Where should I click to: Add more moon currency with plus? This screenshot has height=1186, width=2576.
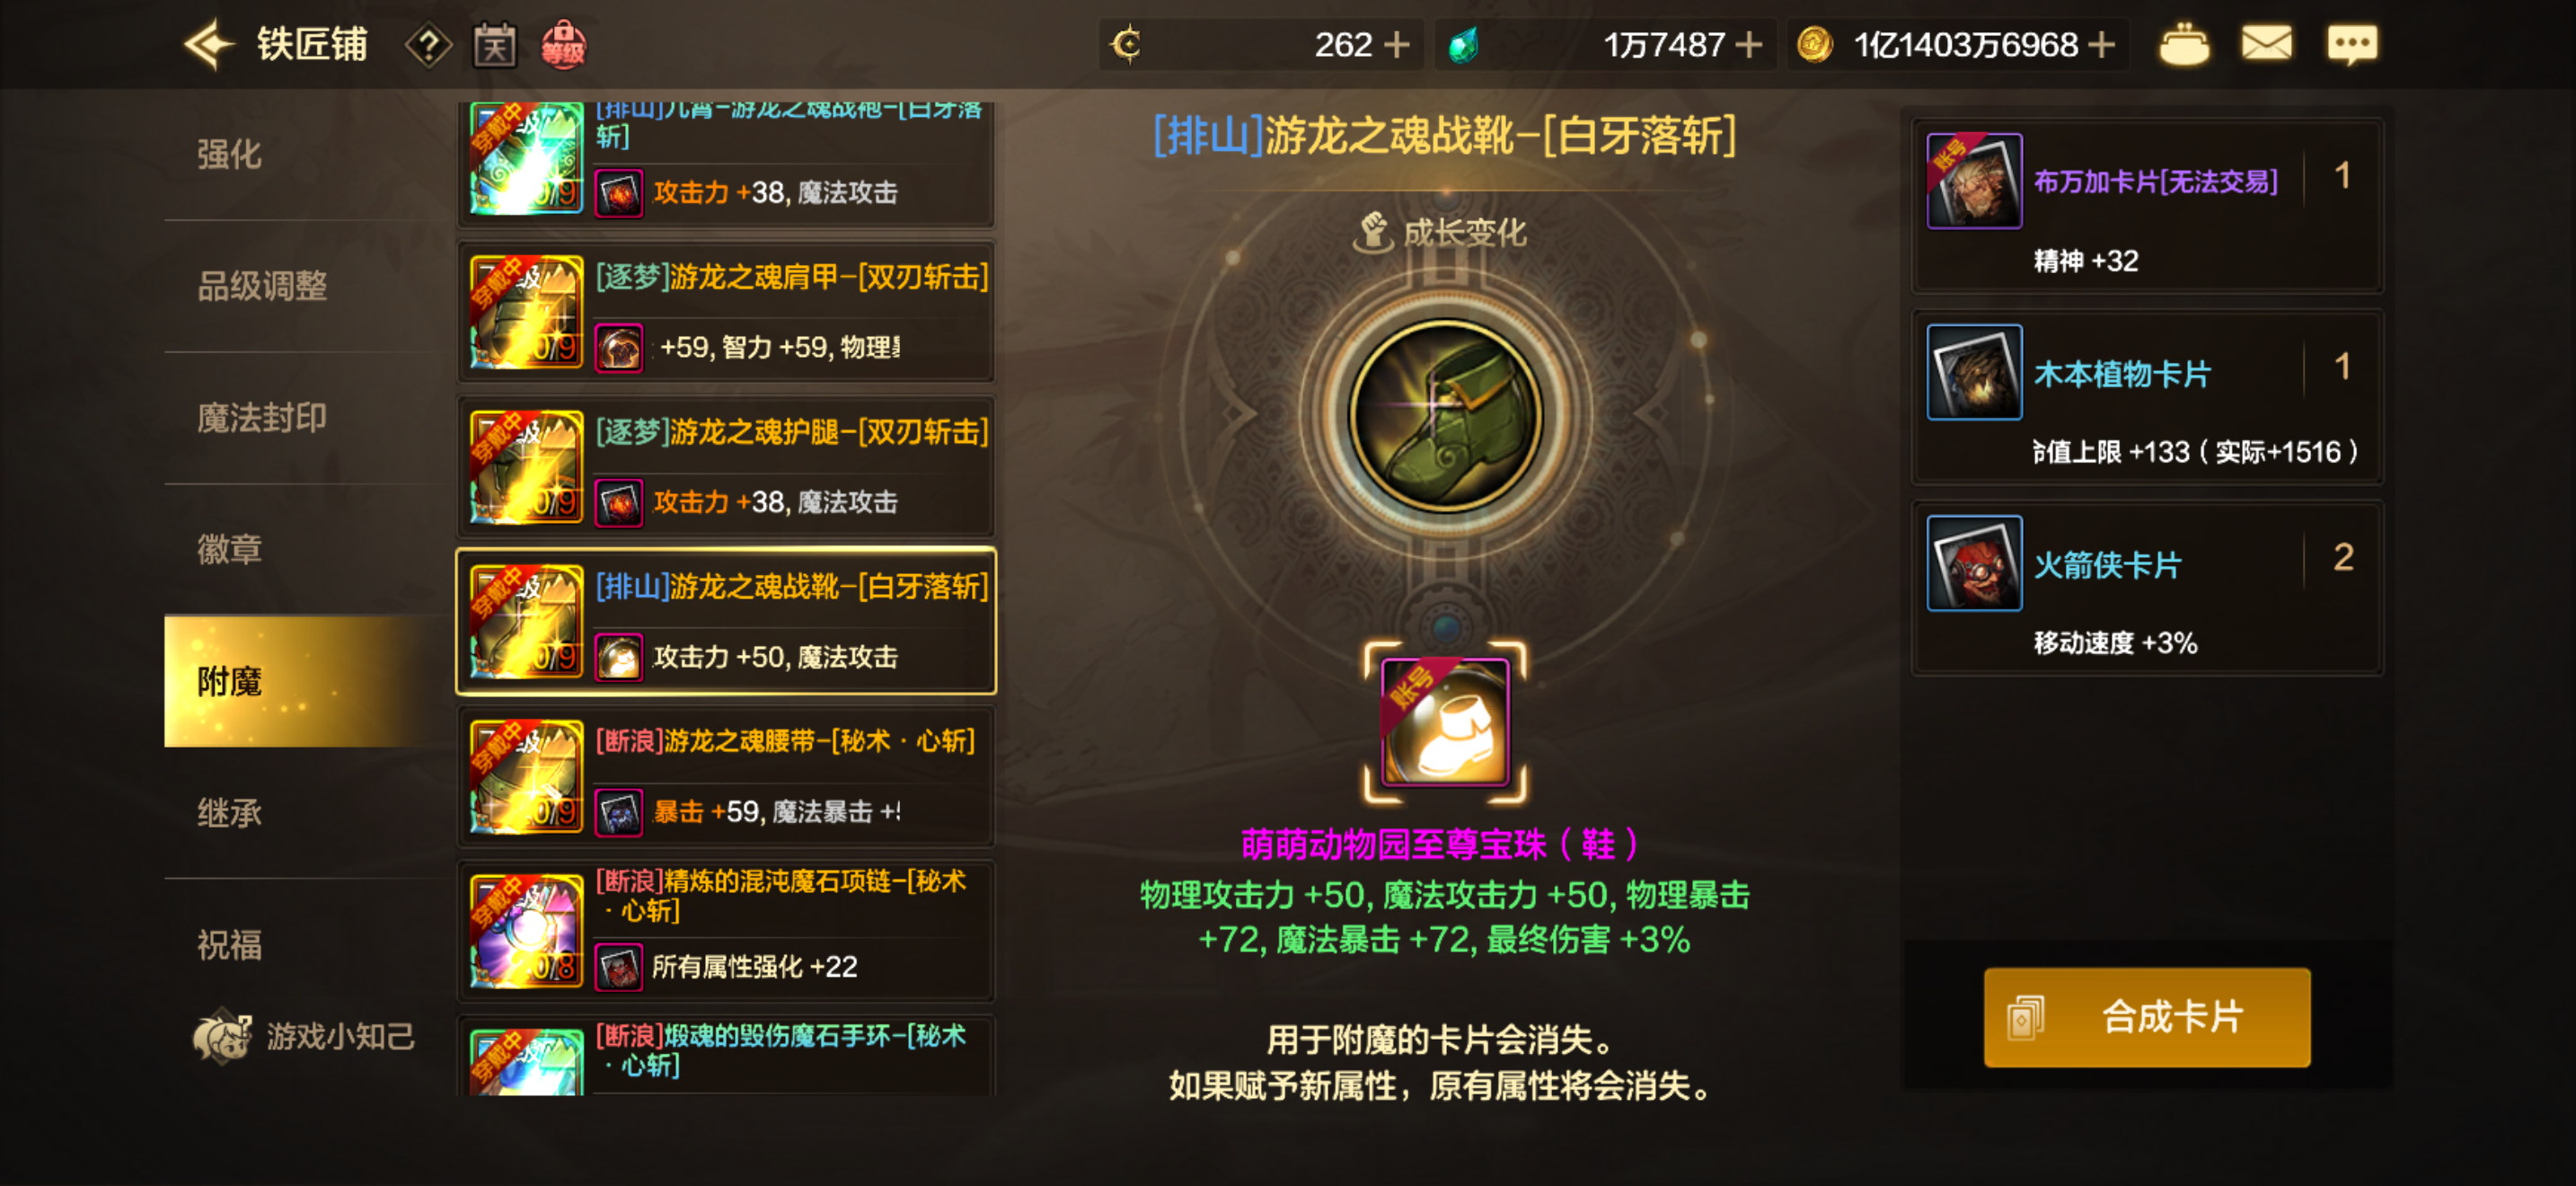[1396, 45]
